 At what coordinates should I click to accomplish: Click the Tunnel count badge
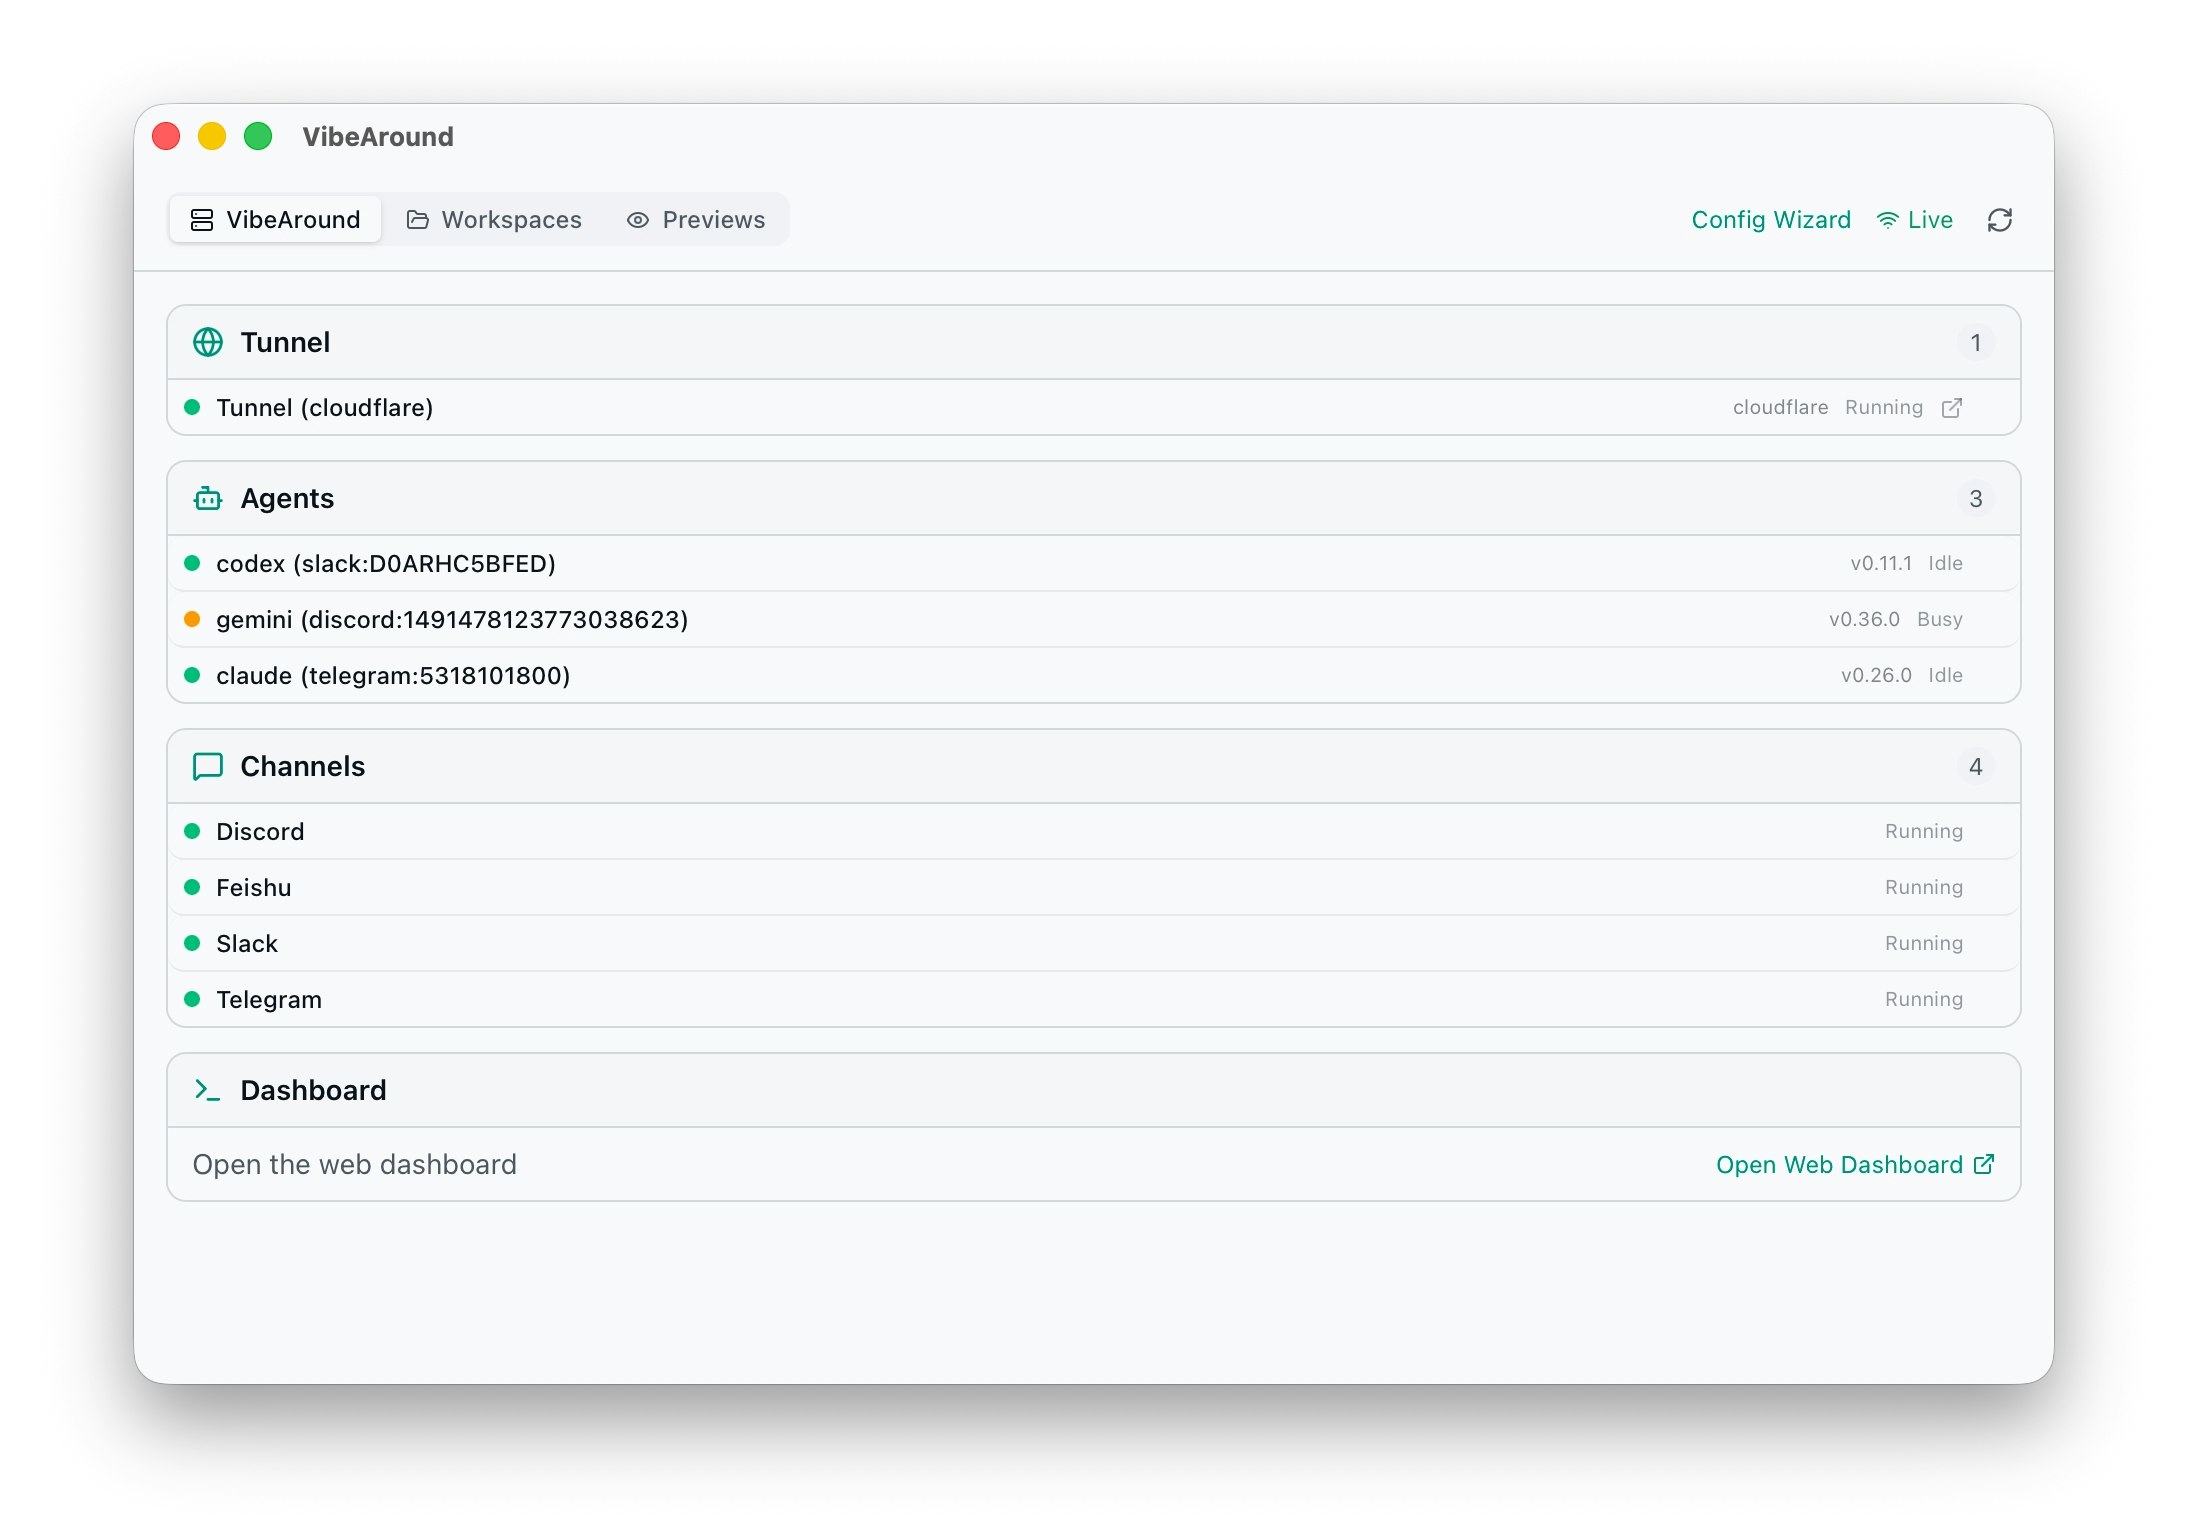tap(1975, 343)
